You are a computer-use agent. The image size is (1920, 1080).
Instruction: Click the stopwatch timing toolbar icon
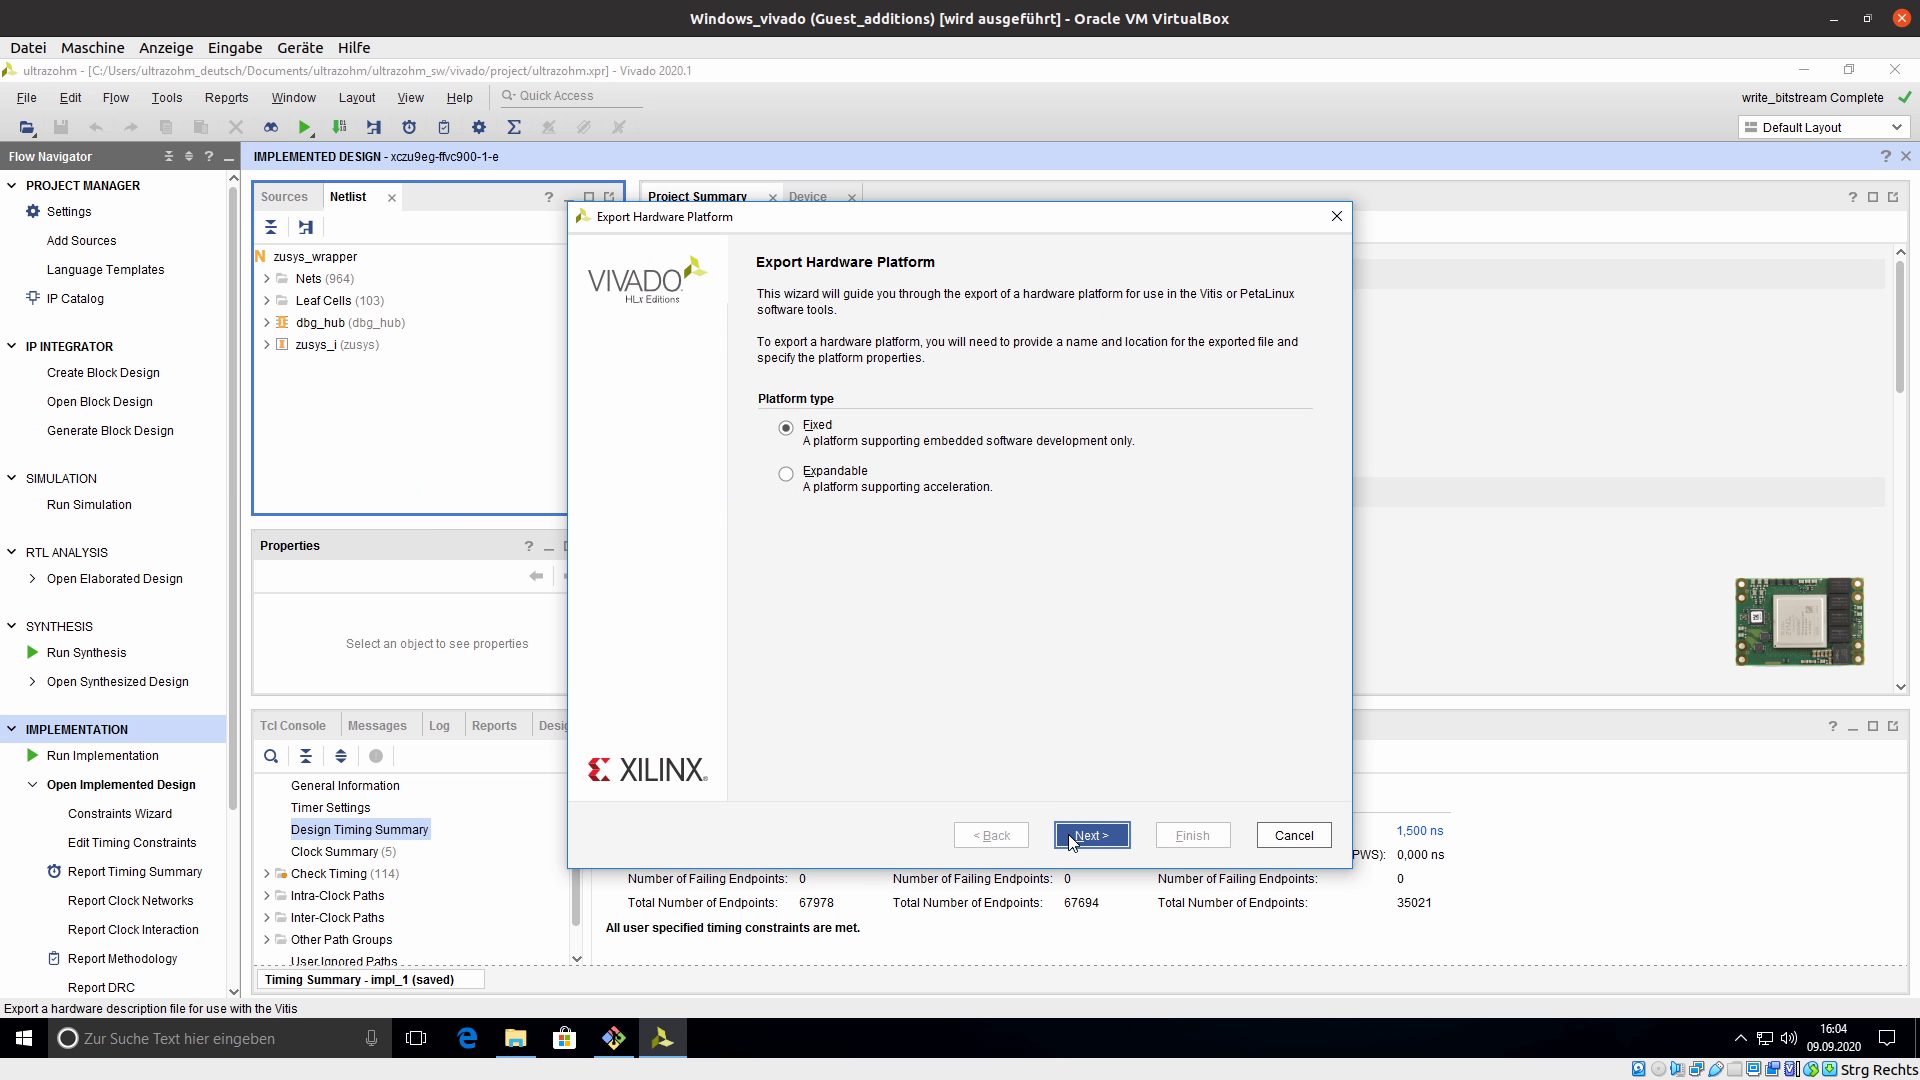pyautogui.click(x=409, y=127)
